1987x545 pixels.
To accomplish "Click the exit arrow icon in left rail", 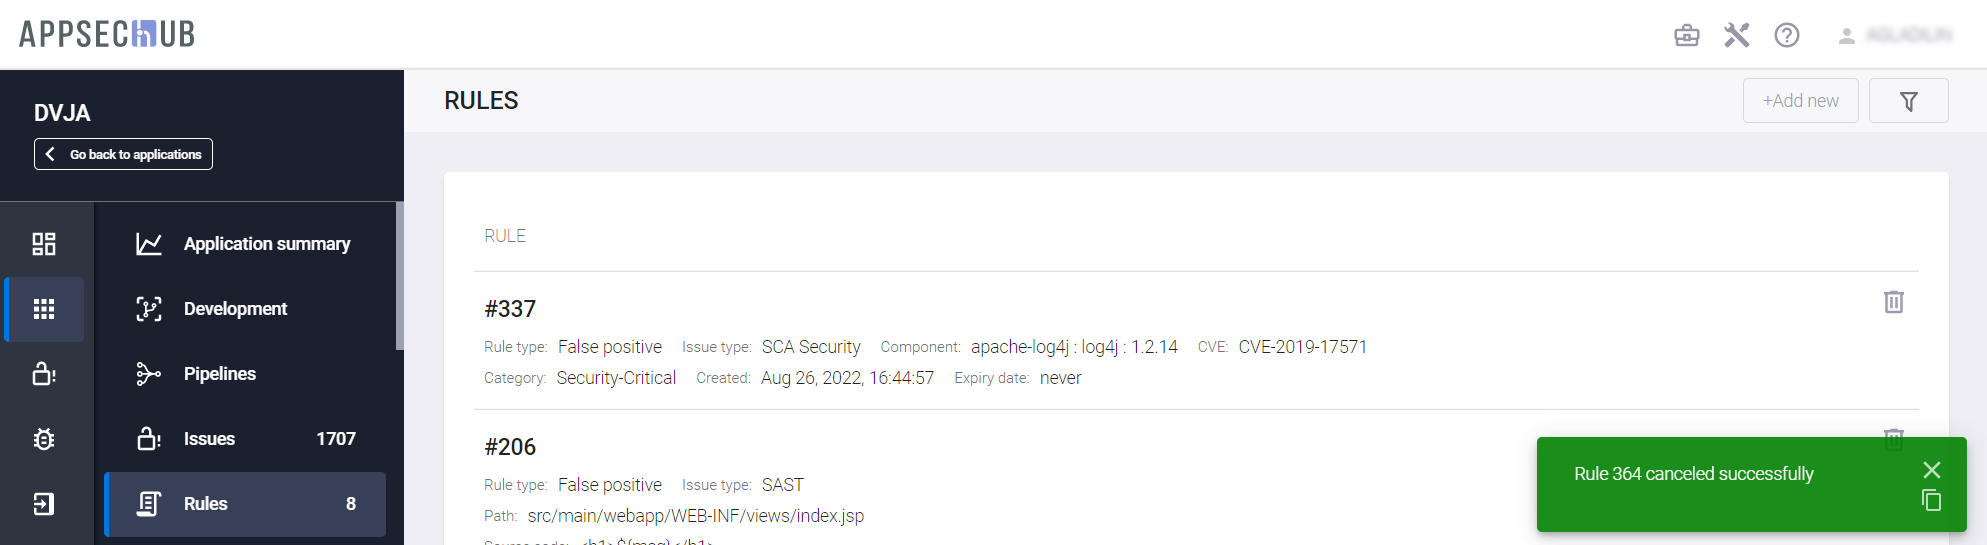I will coord(44,504).
